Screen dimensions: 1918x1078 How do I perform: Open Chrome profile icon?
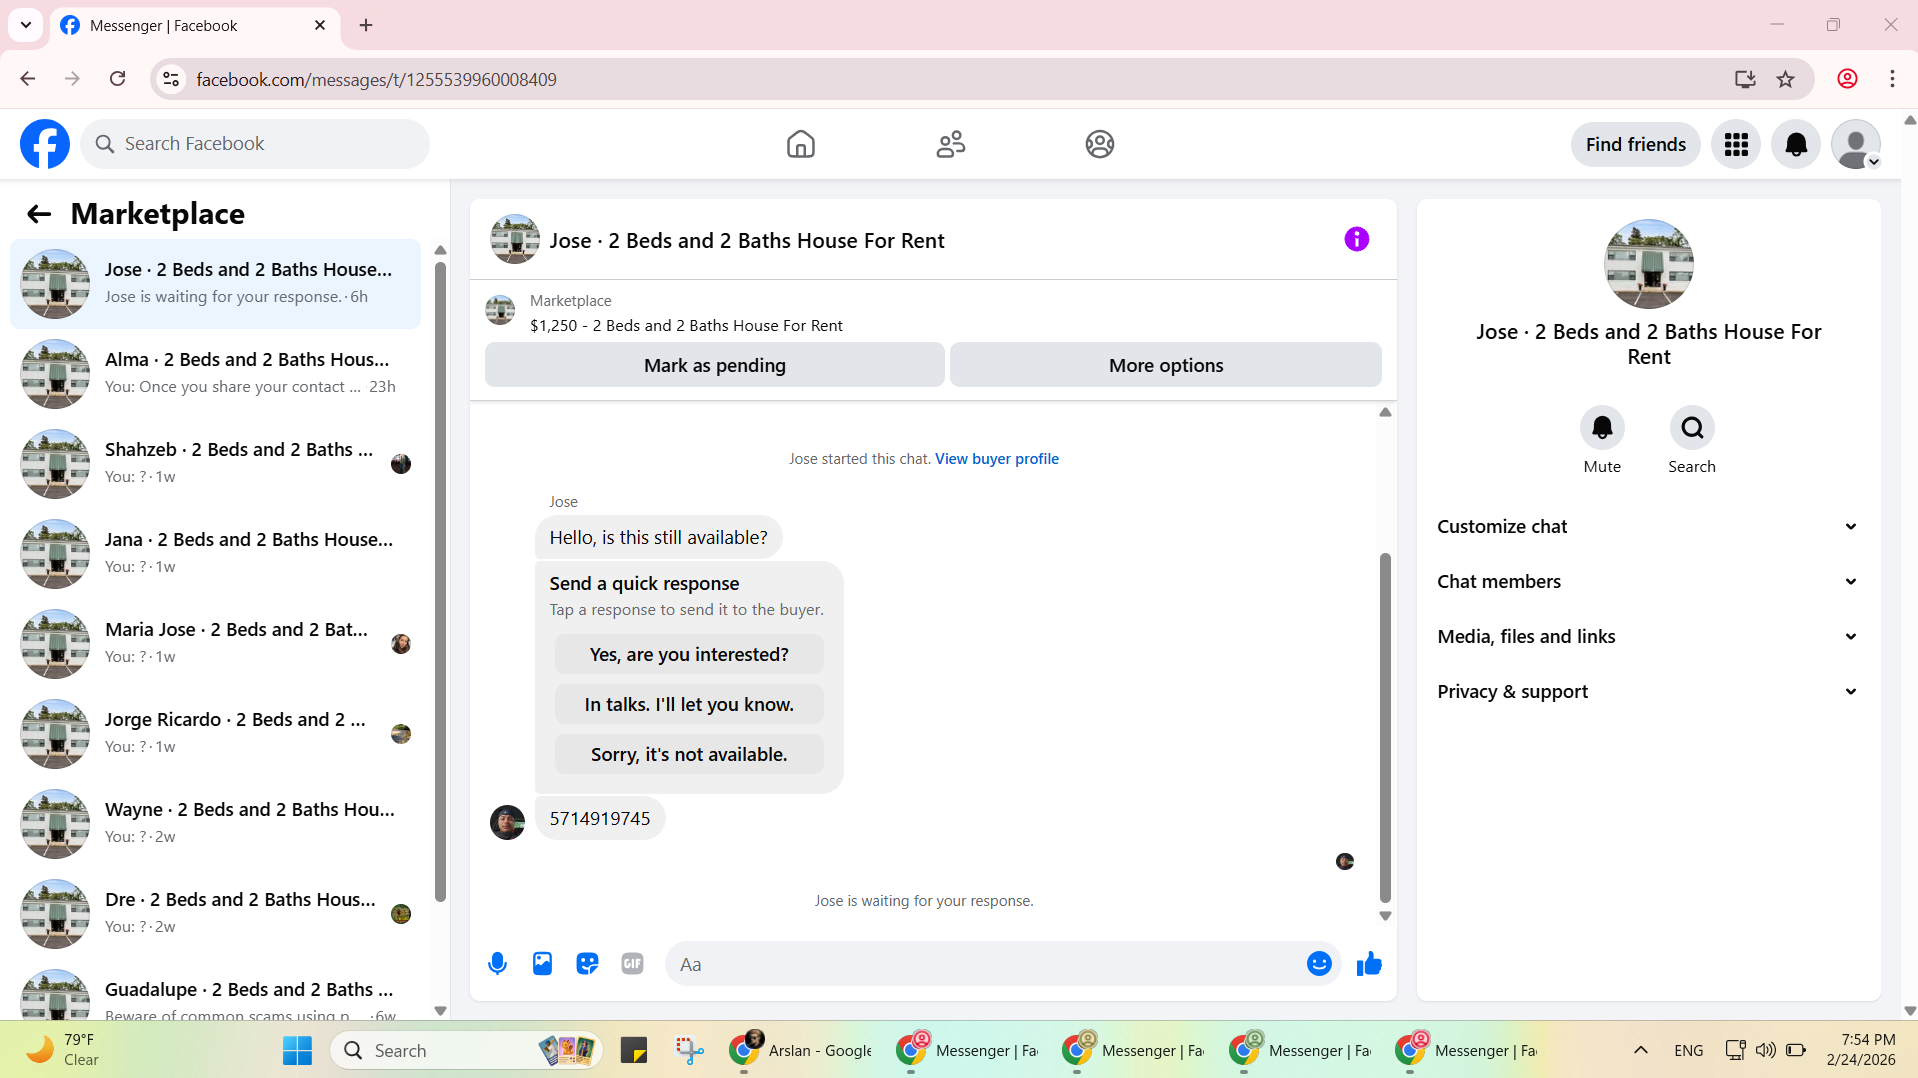(1847, 79)
